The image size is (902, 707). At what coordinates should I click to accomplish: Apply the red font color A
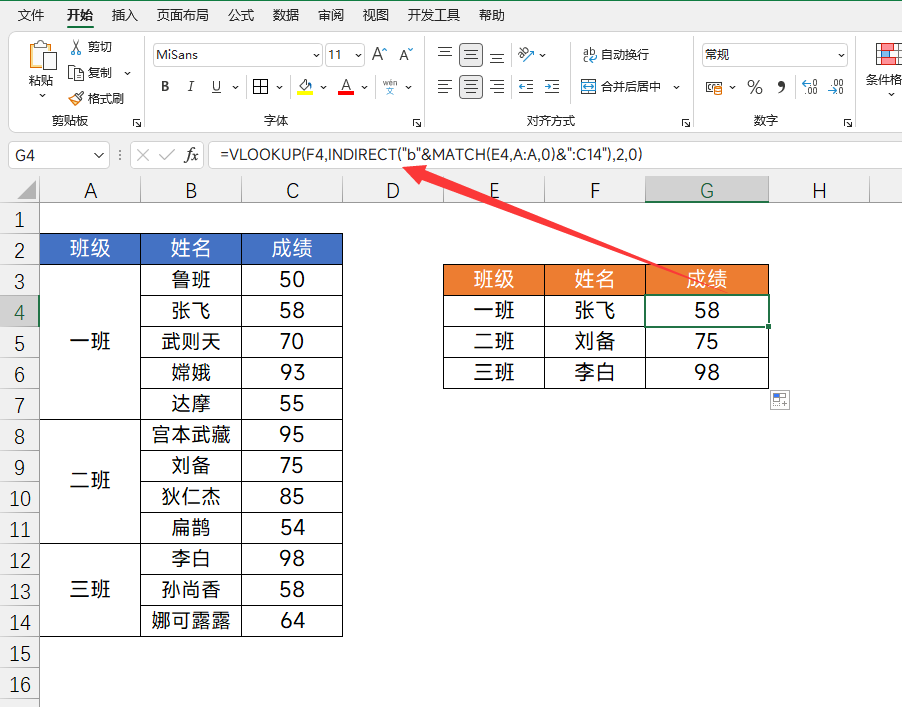[x=346, y=87]
